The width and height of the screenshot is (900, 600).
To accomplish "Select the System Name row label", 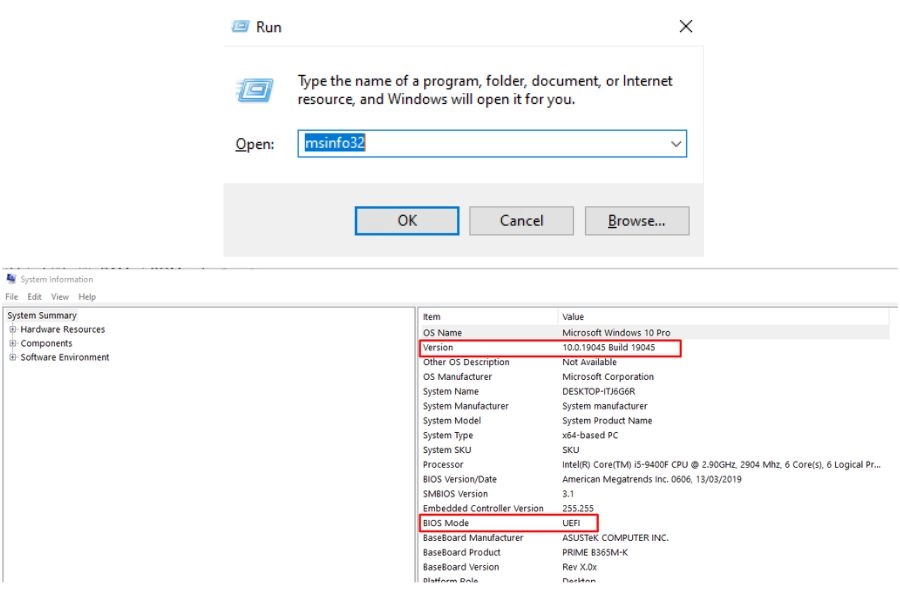I will coord(451,391).
